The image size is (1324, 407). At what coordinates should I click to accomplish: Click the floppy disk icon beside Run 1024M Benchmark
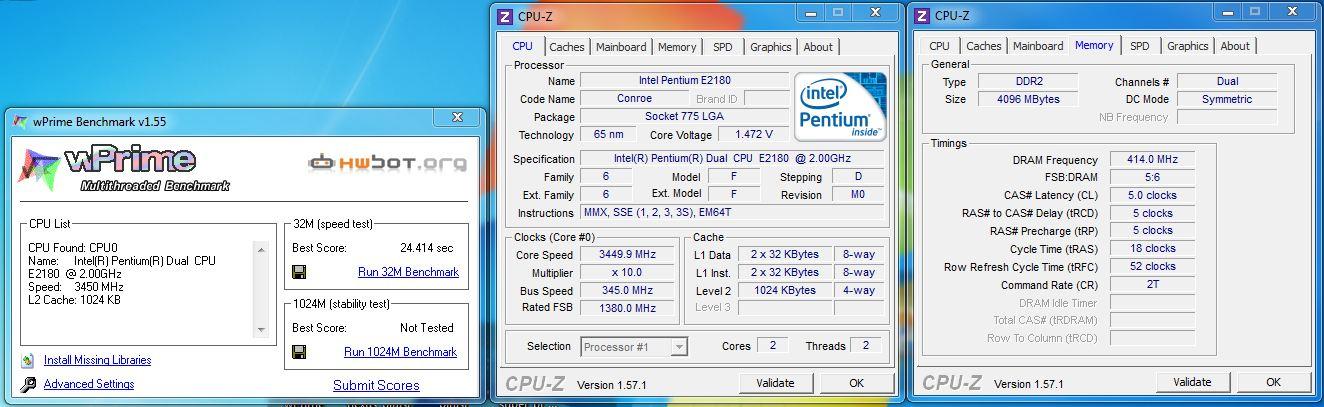pos(299,352)
